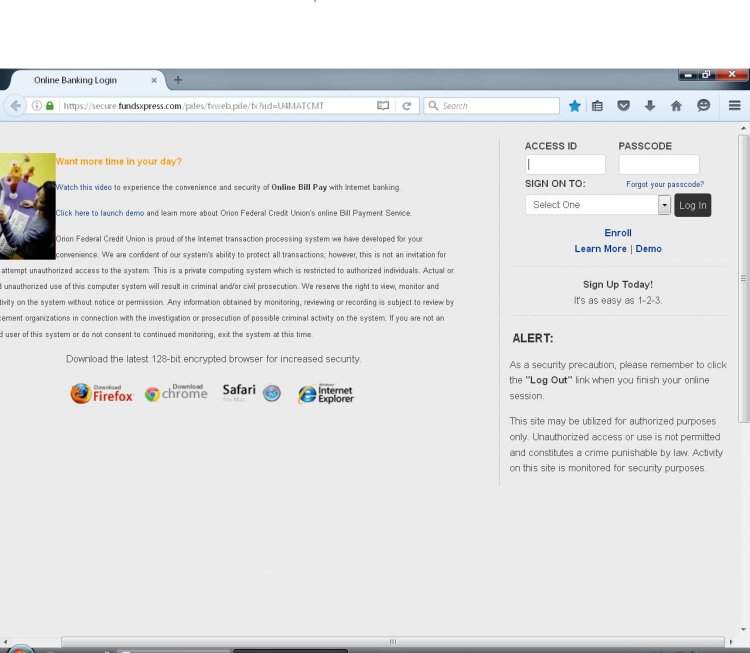Viewport: 750px width, 653px height.
Task: Open Forgot your passcode link
Action: pyautogui.click(x=665, y=184)
